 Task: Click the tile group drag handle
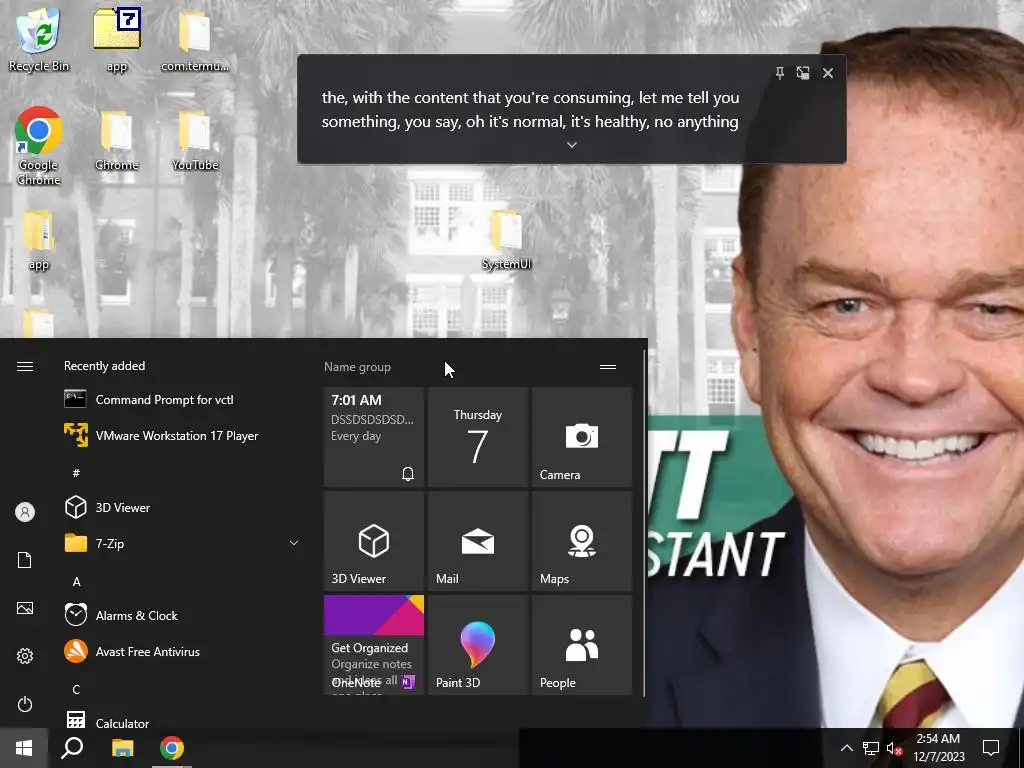[x=608, y=367]
